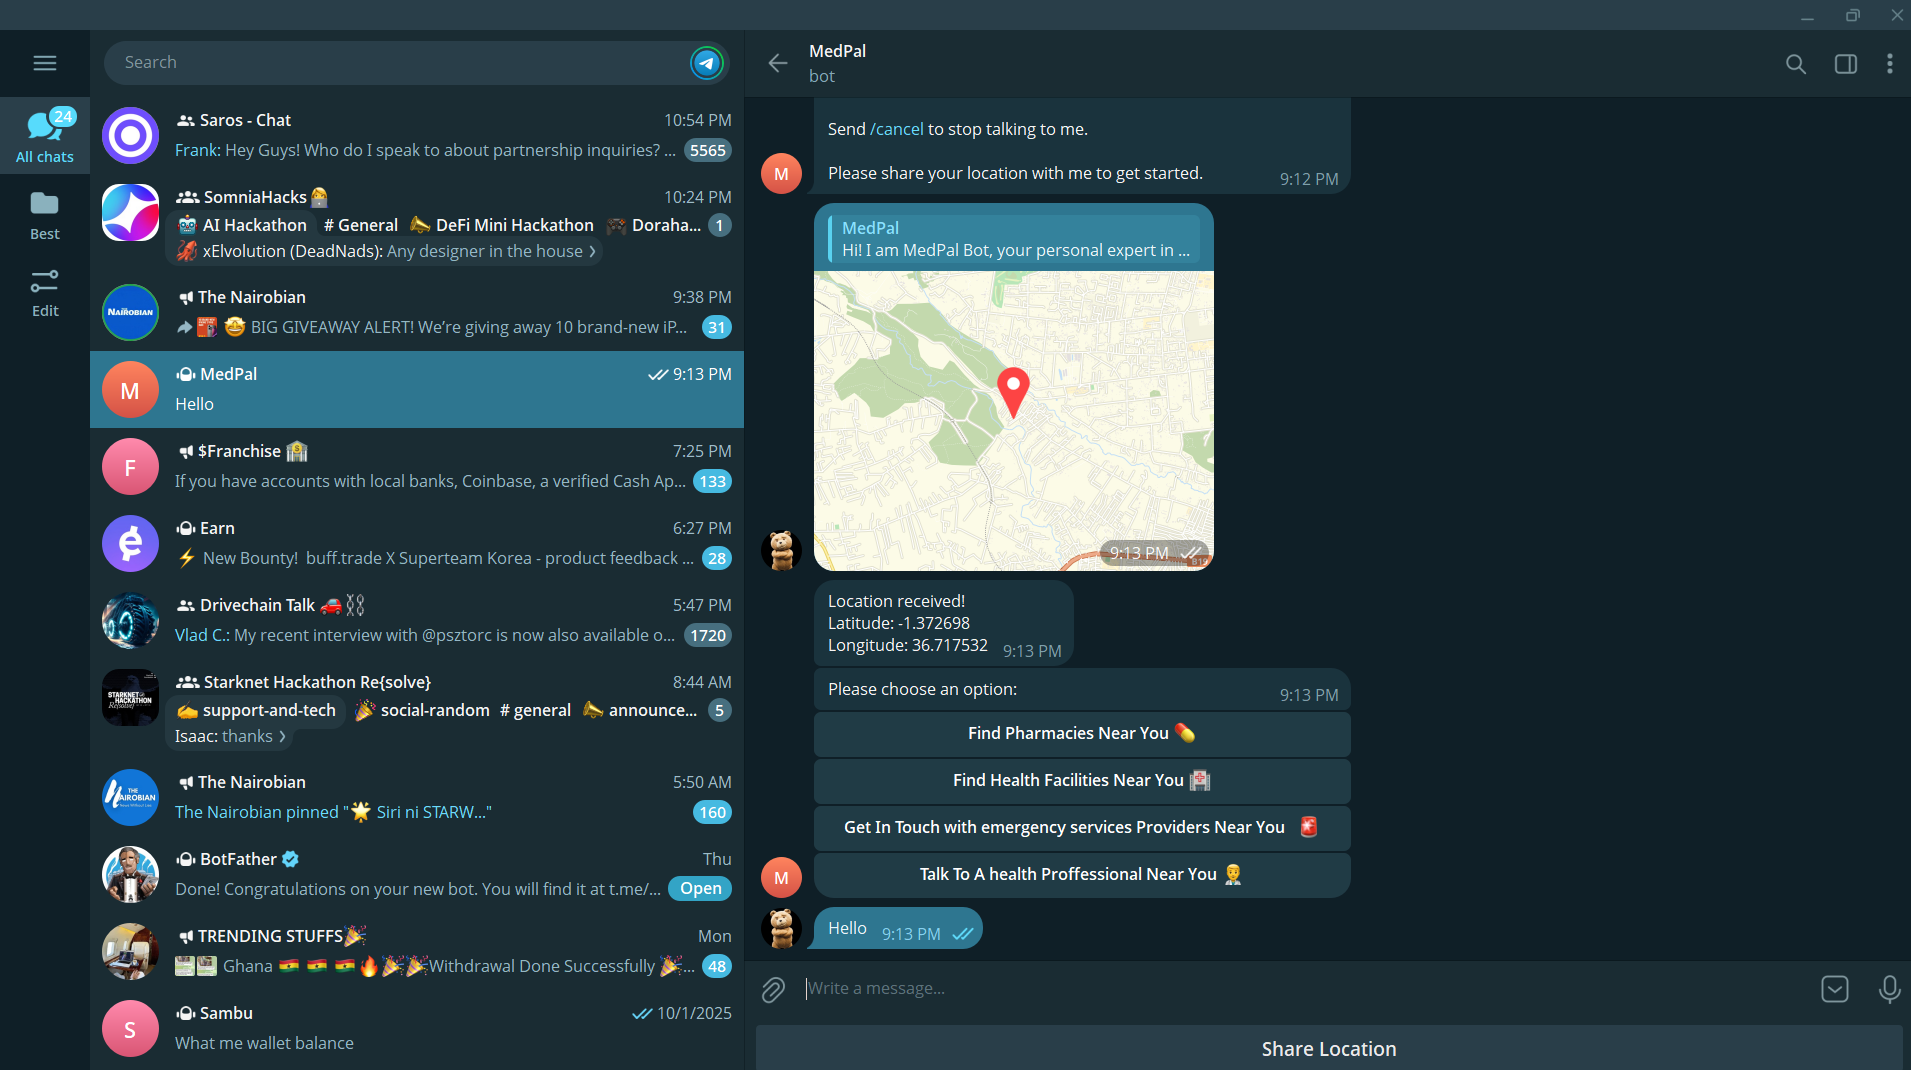Open the Drivechain Talk group
The height and width of the screenshot is (1070, 1911).
point(417,620)
